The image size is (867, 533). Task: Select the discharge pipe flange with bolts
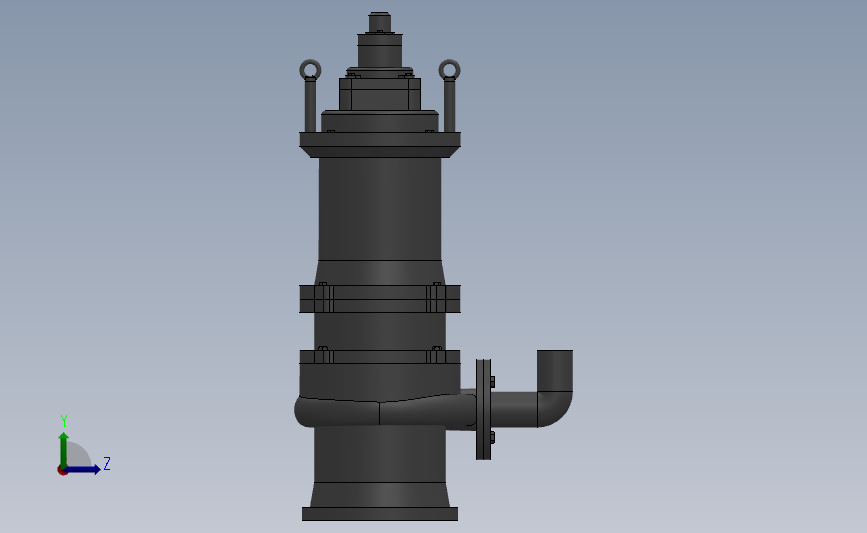[484, 409]
